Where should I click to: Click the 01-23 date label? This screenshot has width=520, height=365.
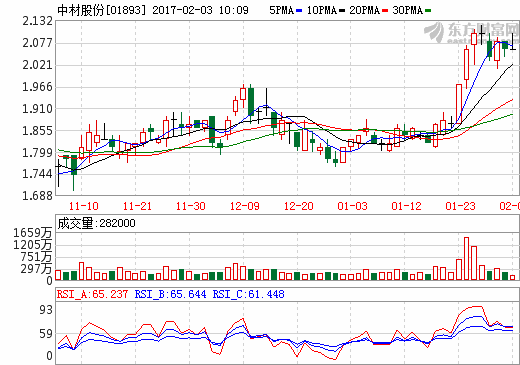[460, 206]
